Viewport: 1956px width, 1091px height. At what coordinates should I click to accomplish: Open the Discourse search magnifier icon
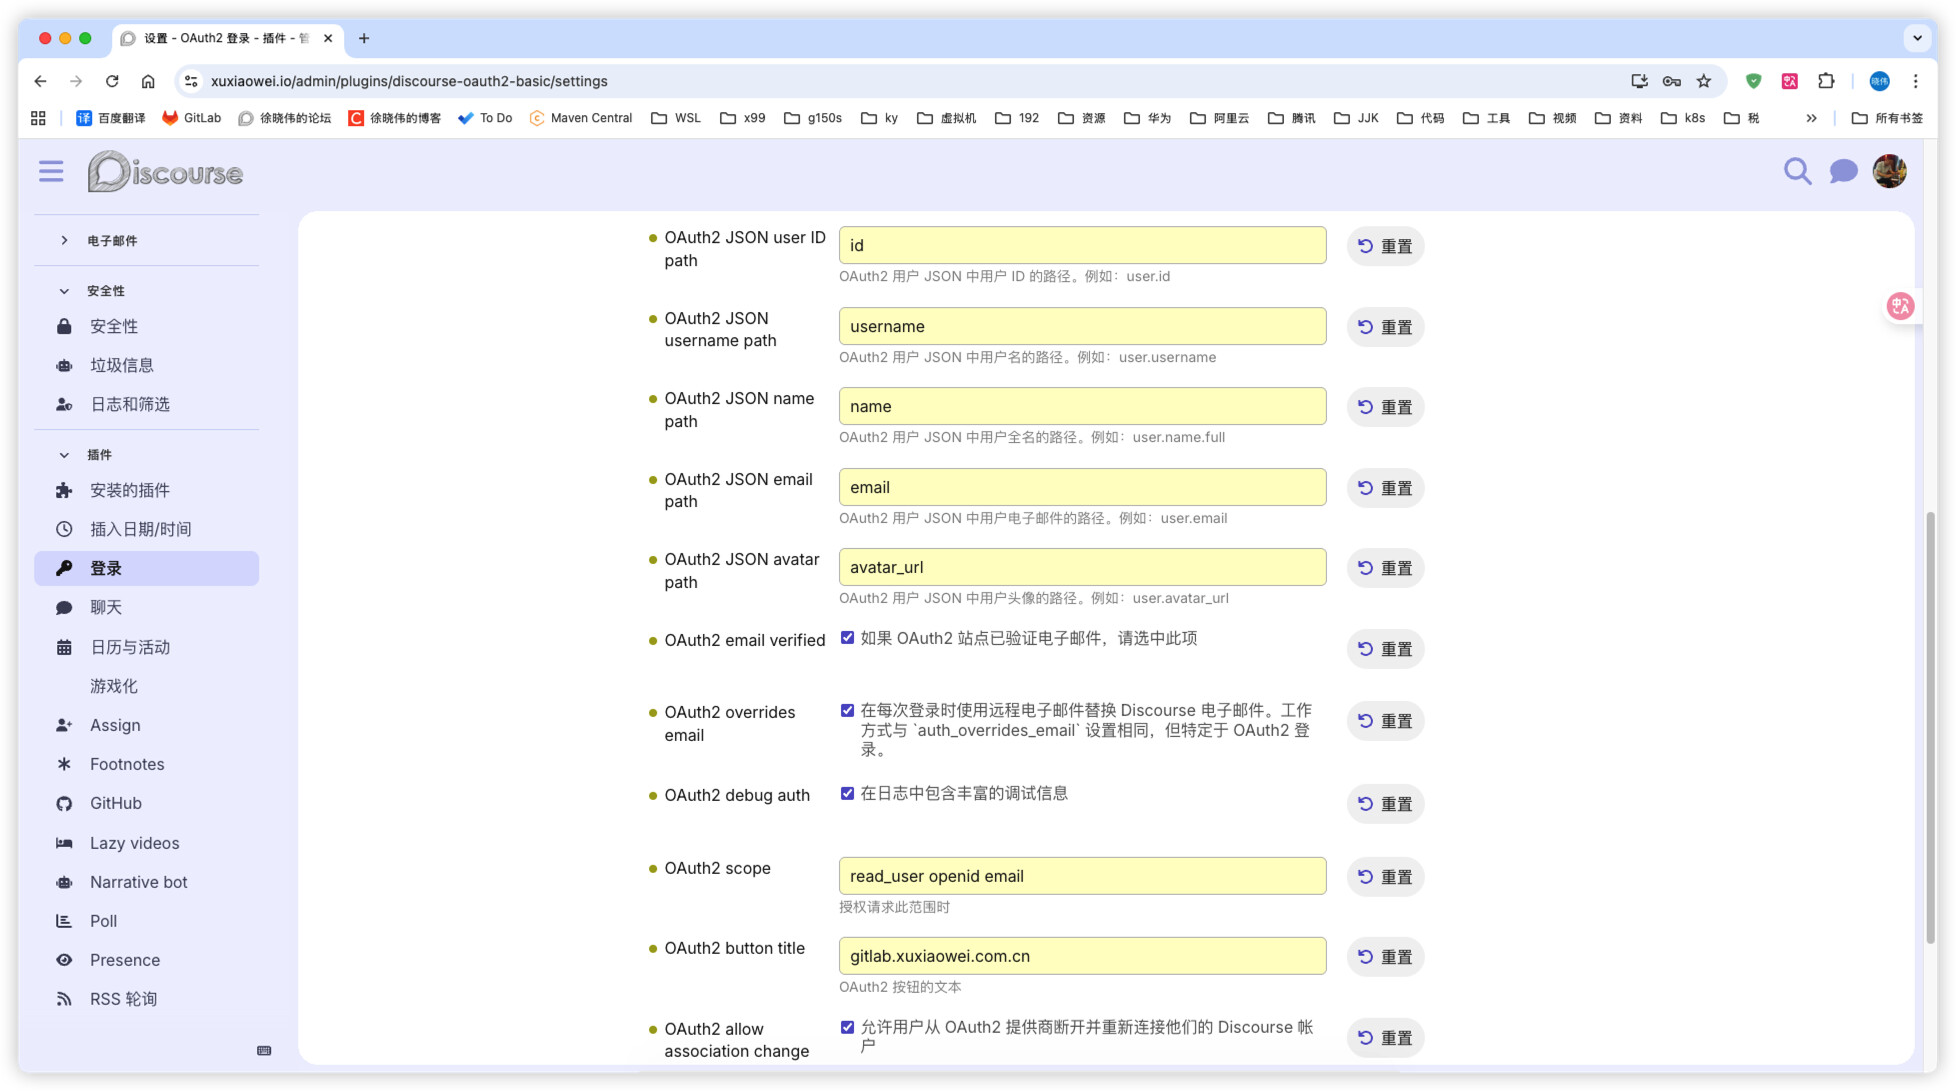point(1796,172)
